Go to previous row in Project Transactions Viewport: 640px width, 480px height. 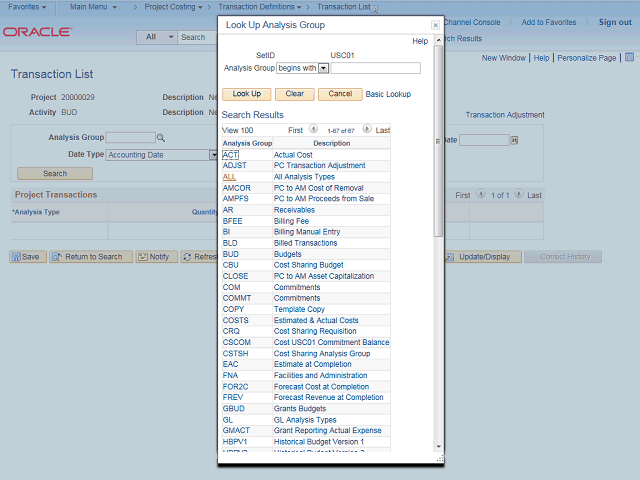(481, 194)
